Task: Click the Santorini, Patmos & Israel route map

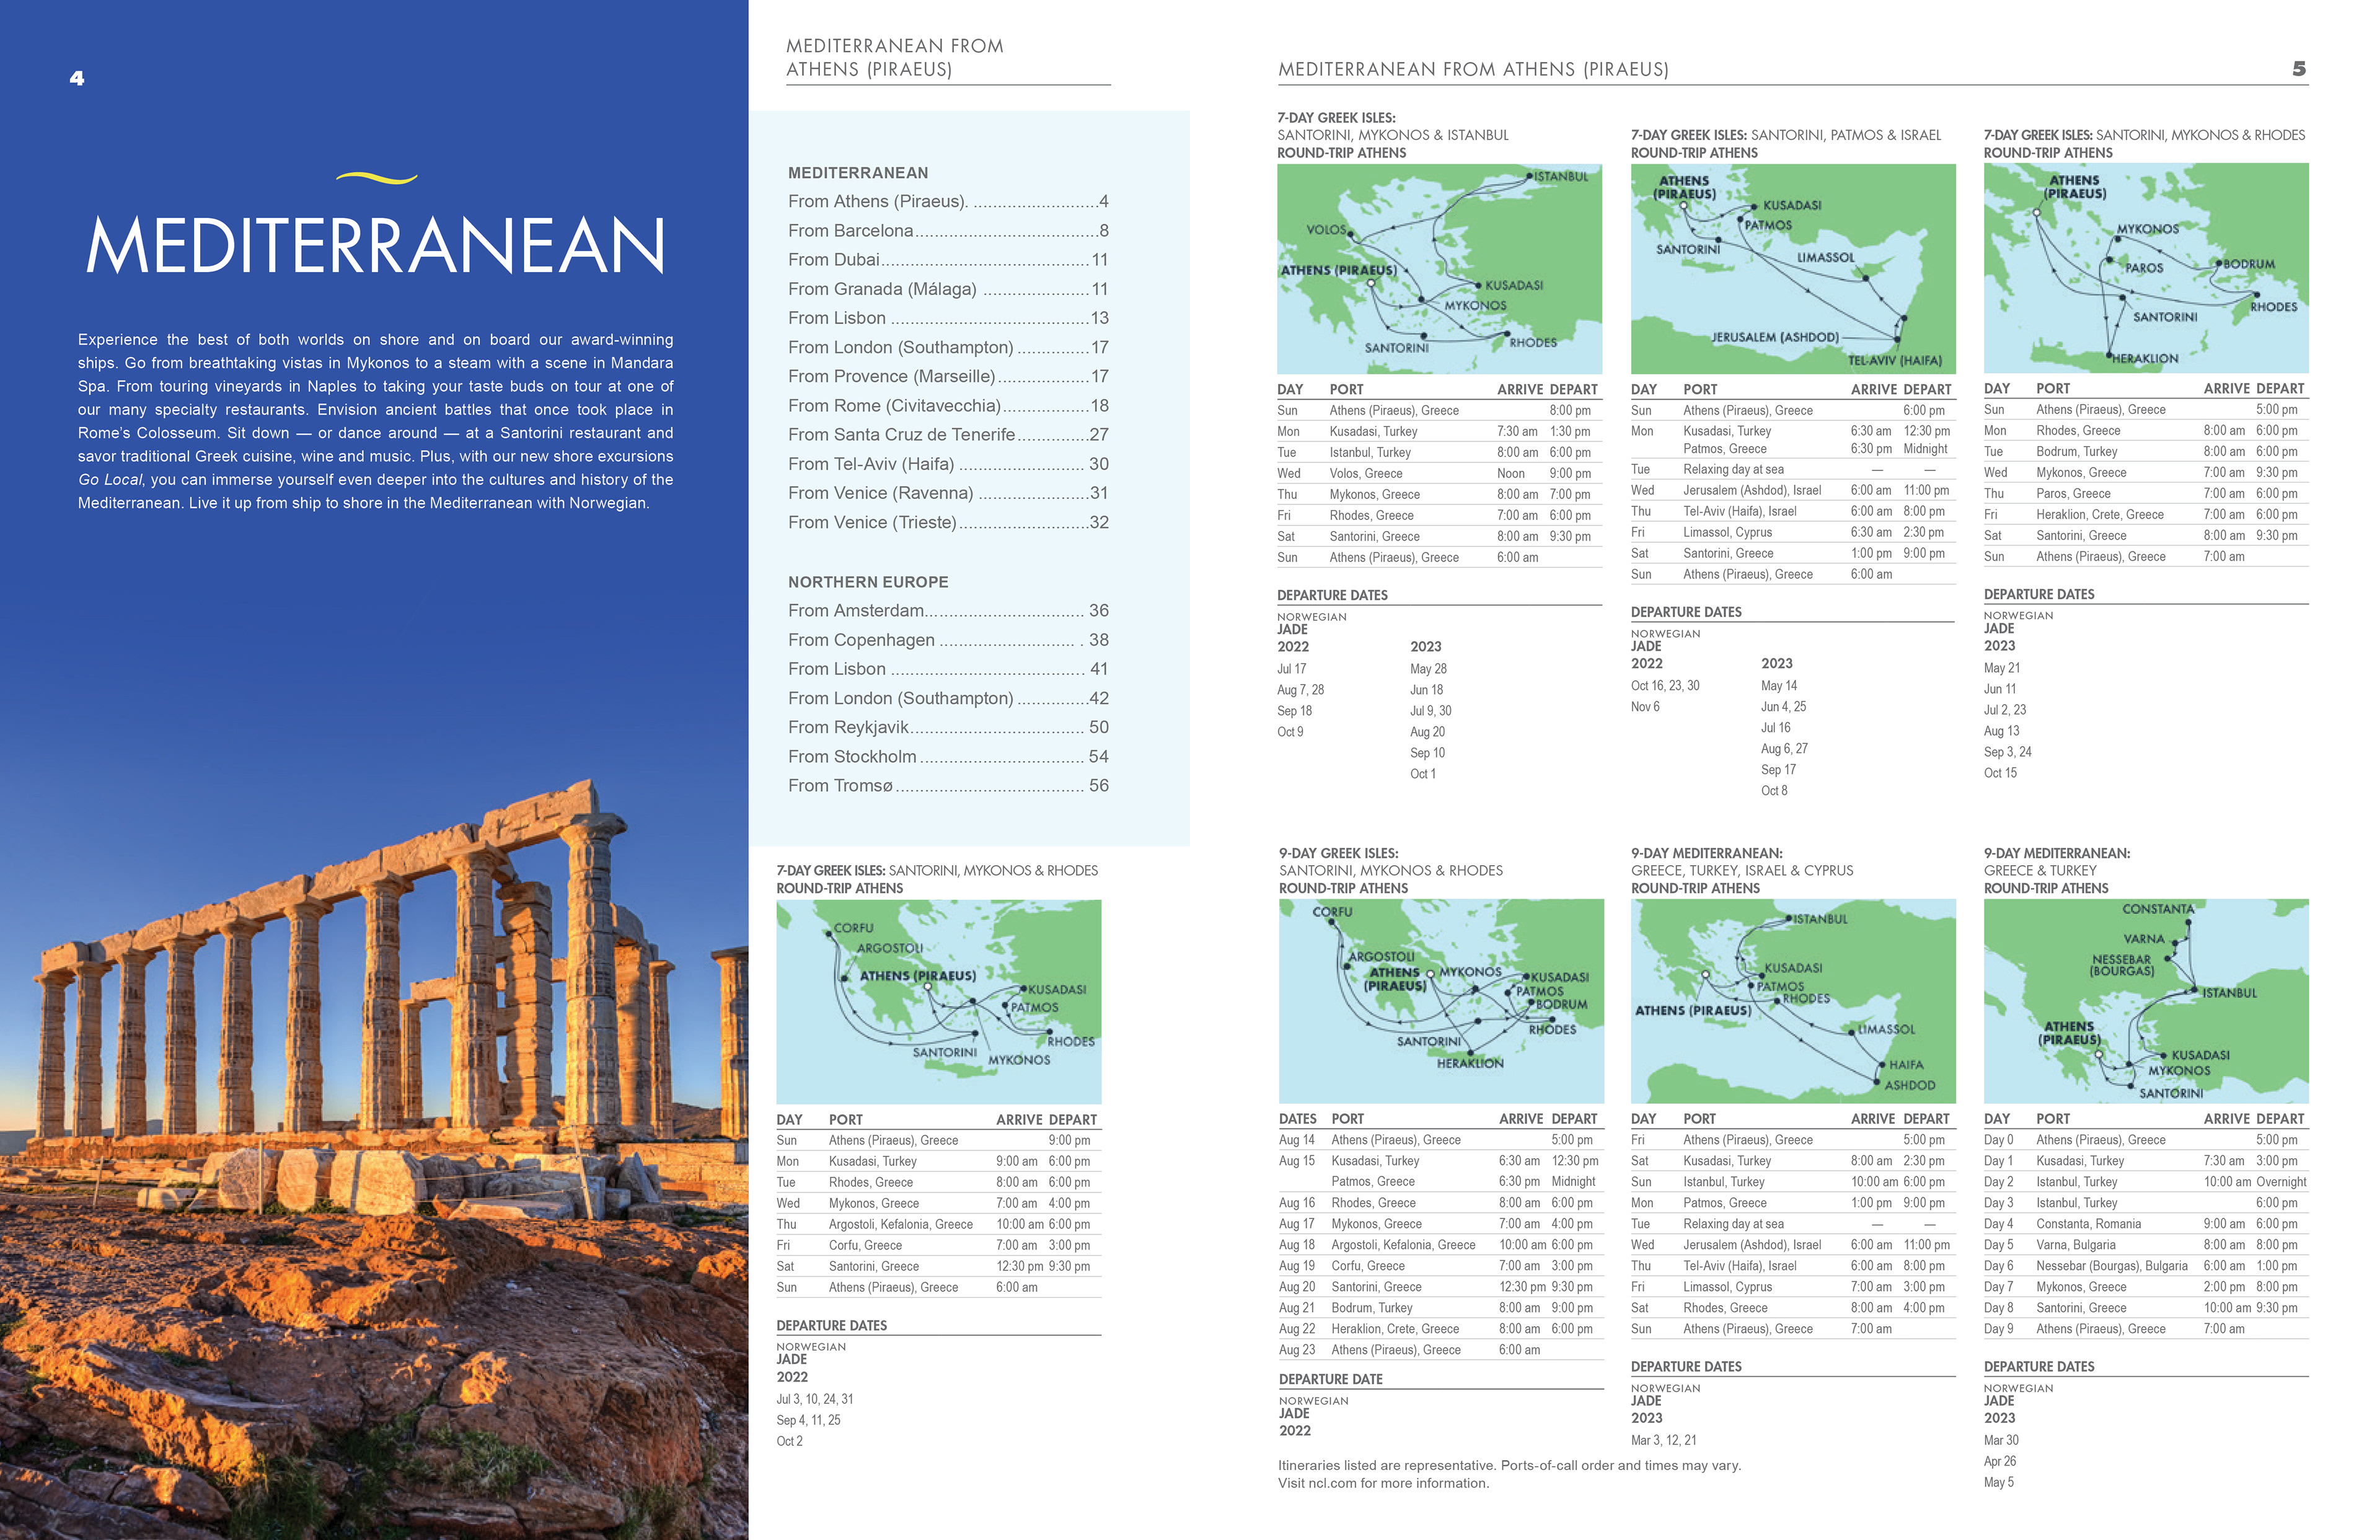Action: (x=1792, y=269)
